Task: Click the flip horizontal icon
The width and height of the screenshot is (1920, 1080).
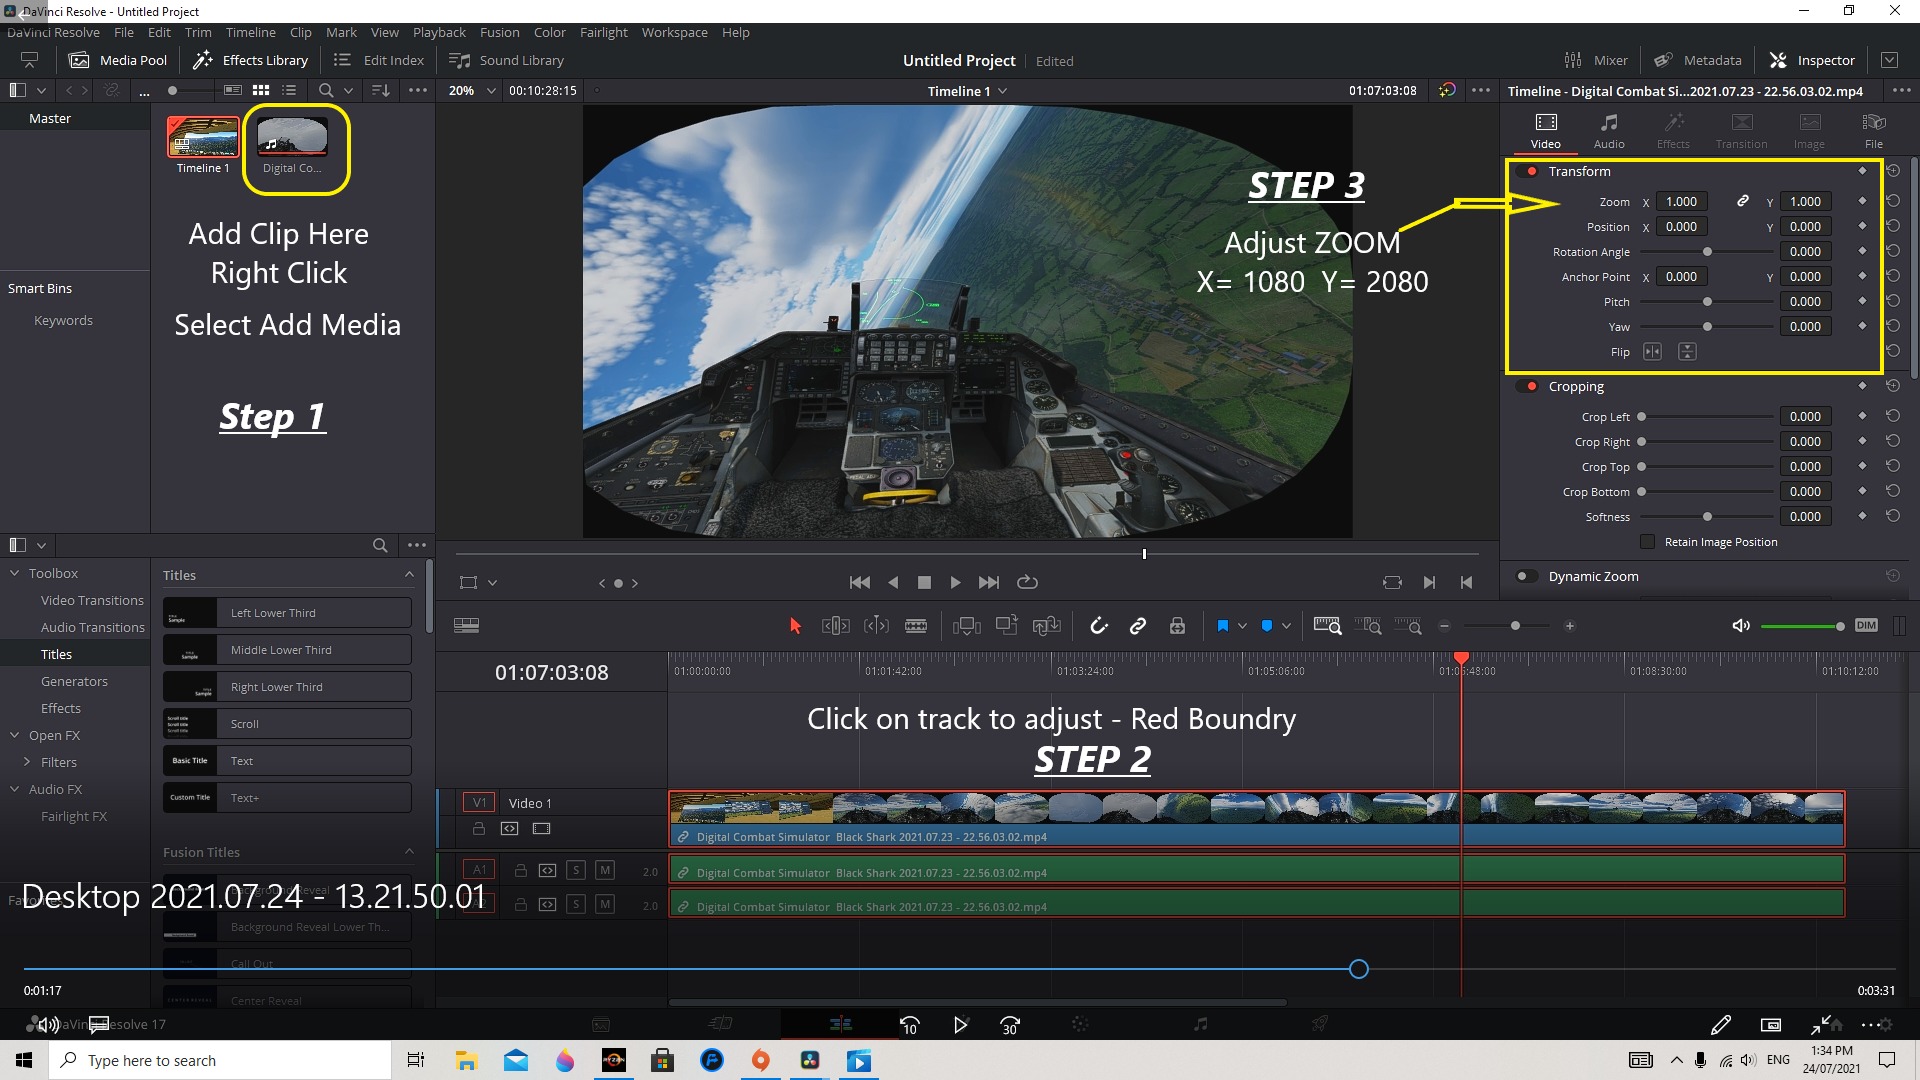Action: coord(1652,352)
